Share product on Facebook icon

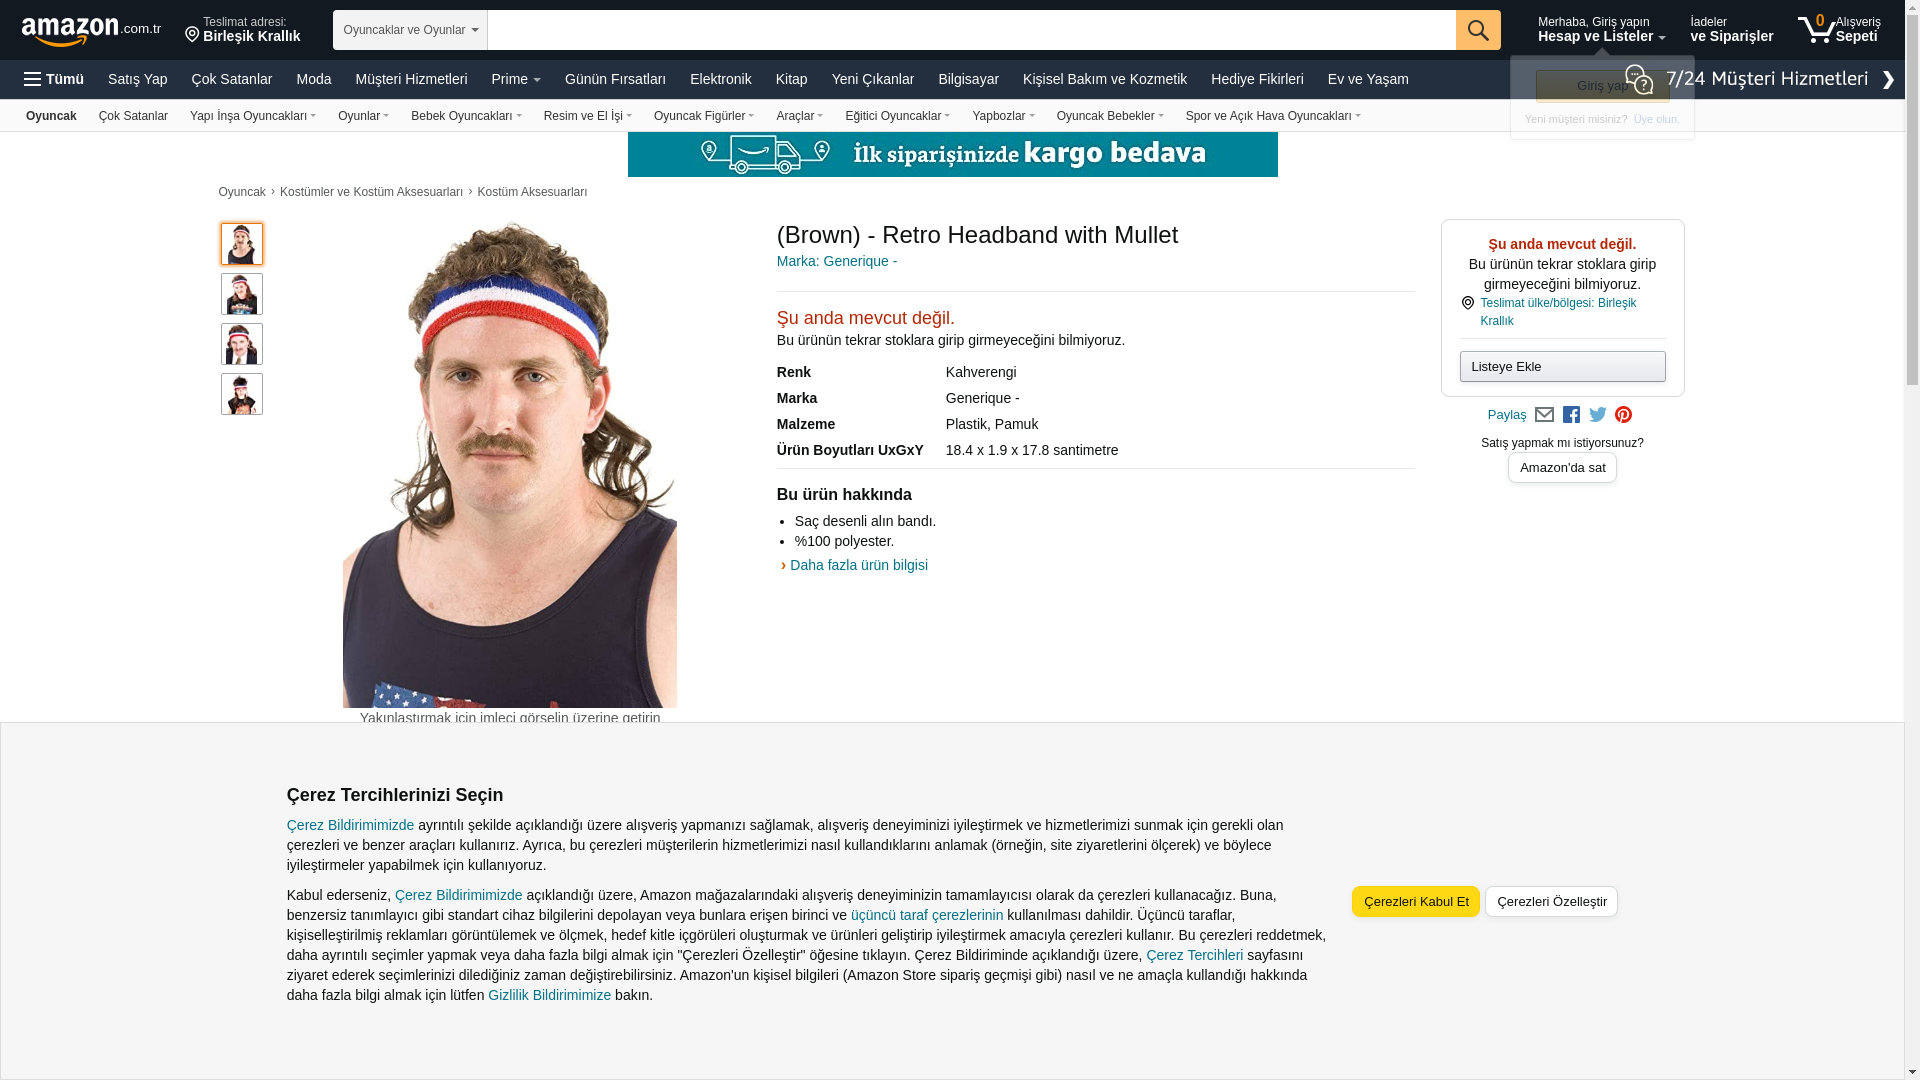1571,415
